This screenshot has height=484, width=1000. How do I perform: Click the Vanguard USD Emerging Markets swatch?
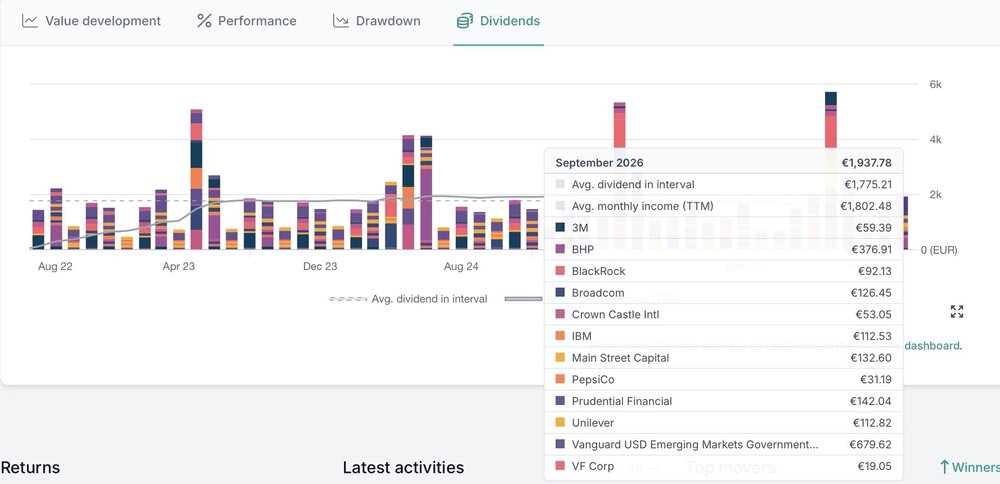point(561,444)
